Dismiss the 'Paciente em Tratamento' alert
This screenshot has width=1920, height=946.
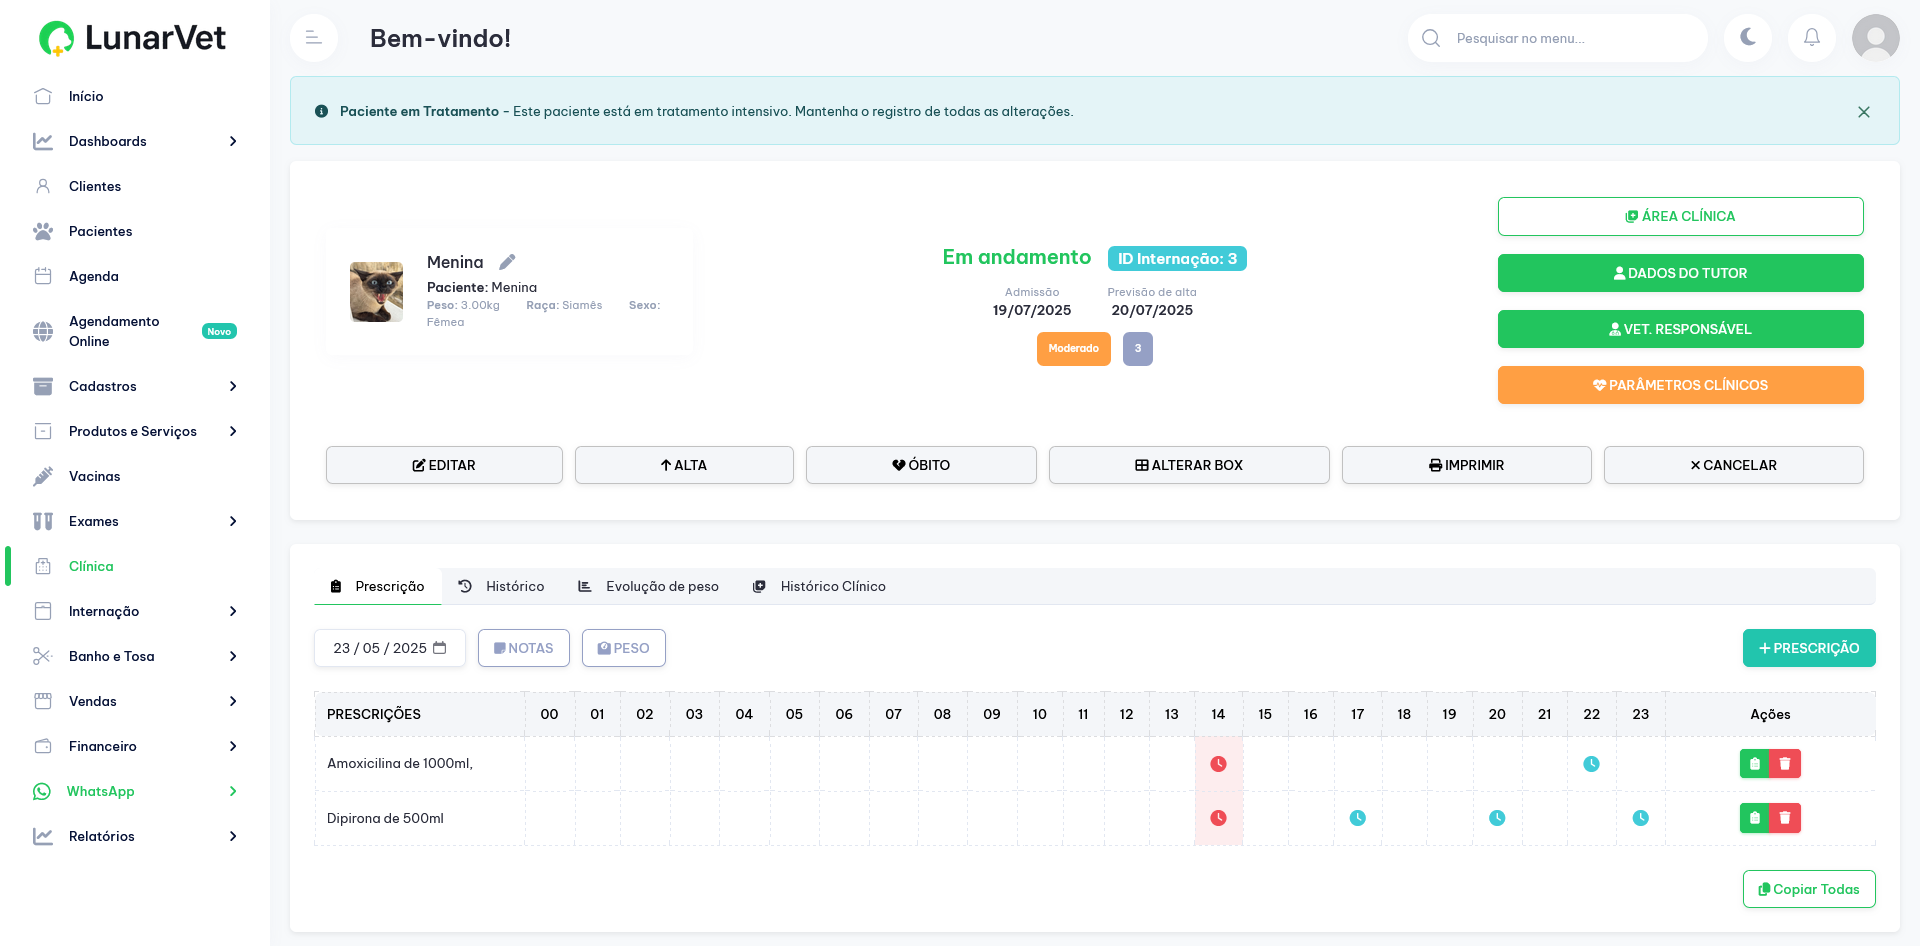coord(1864,112)
